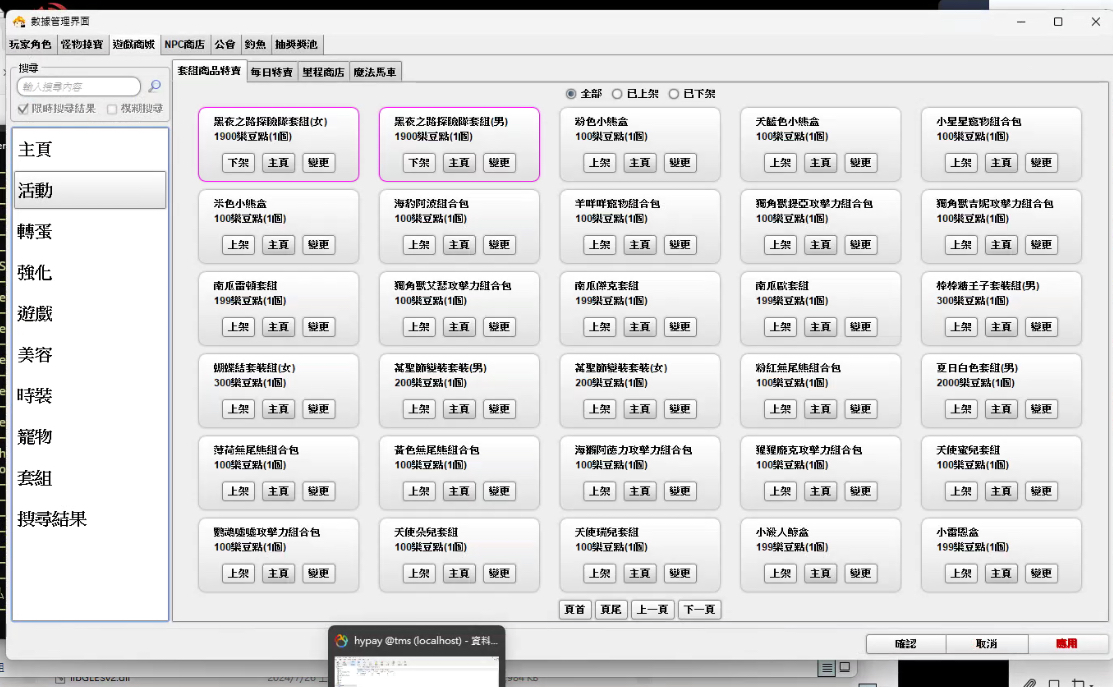Viewport: 1113px width, 687px height.
Task: Switch to the 每日特賣 sub-tab
Action: tap(271, 72)
